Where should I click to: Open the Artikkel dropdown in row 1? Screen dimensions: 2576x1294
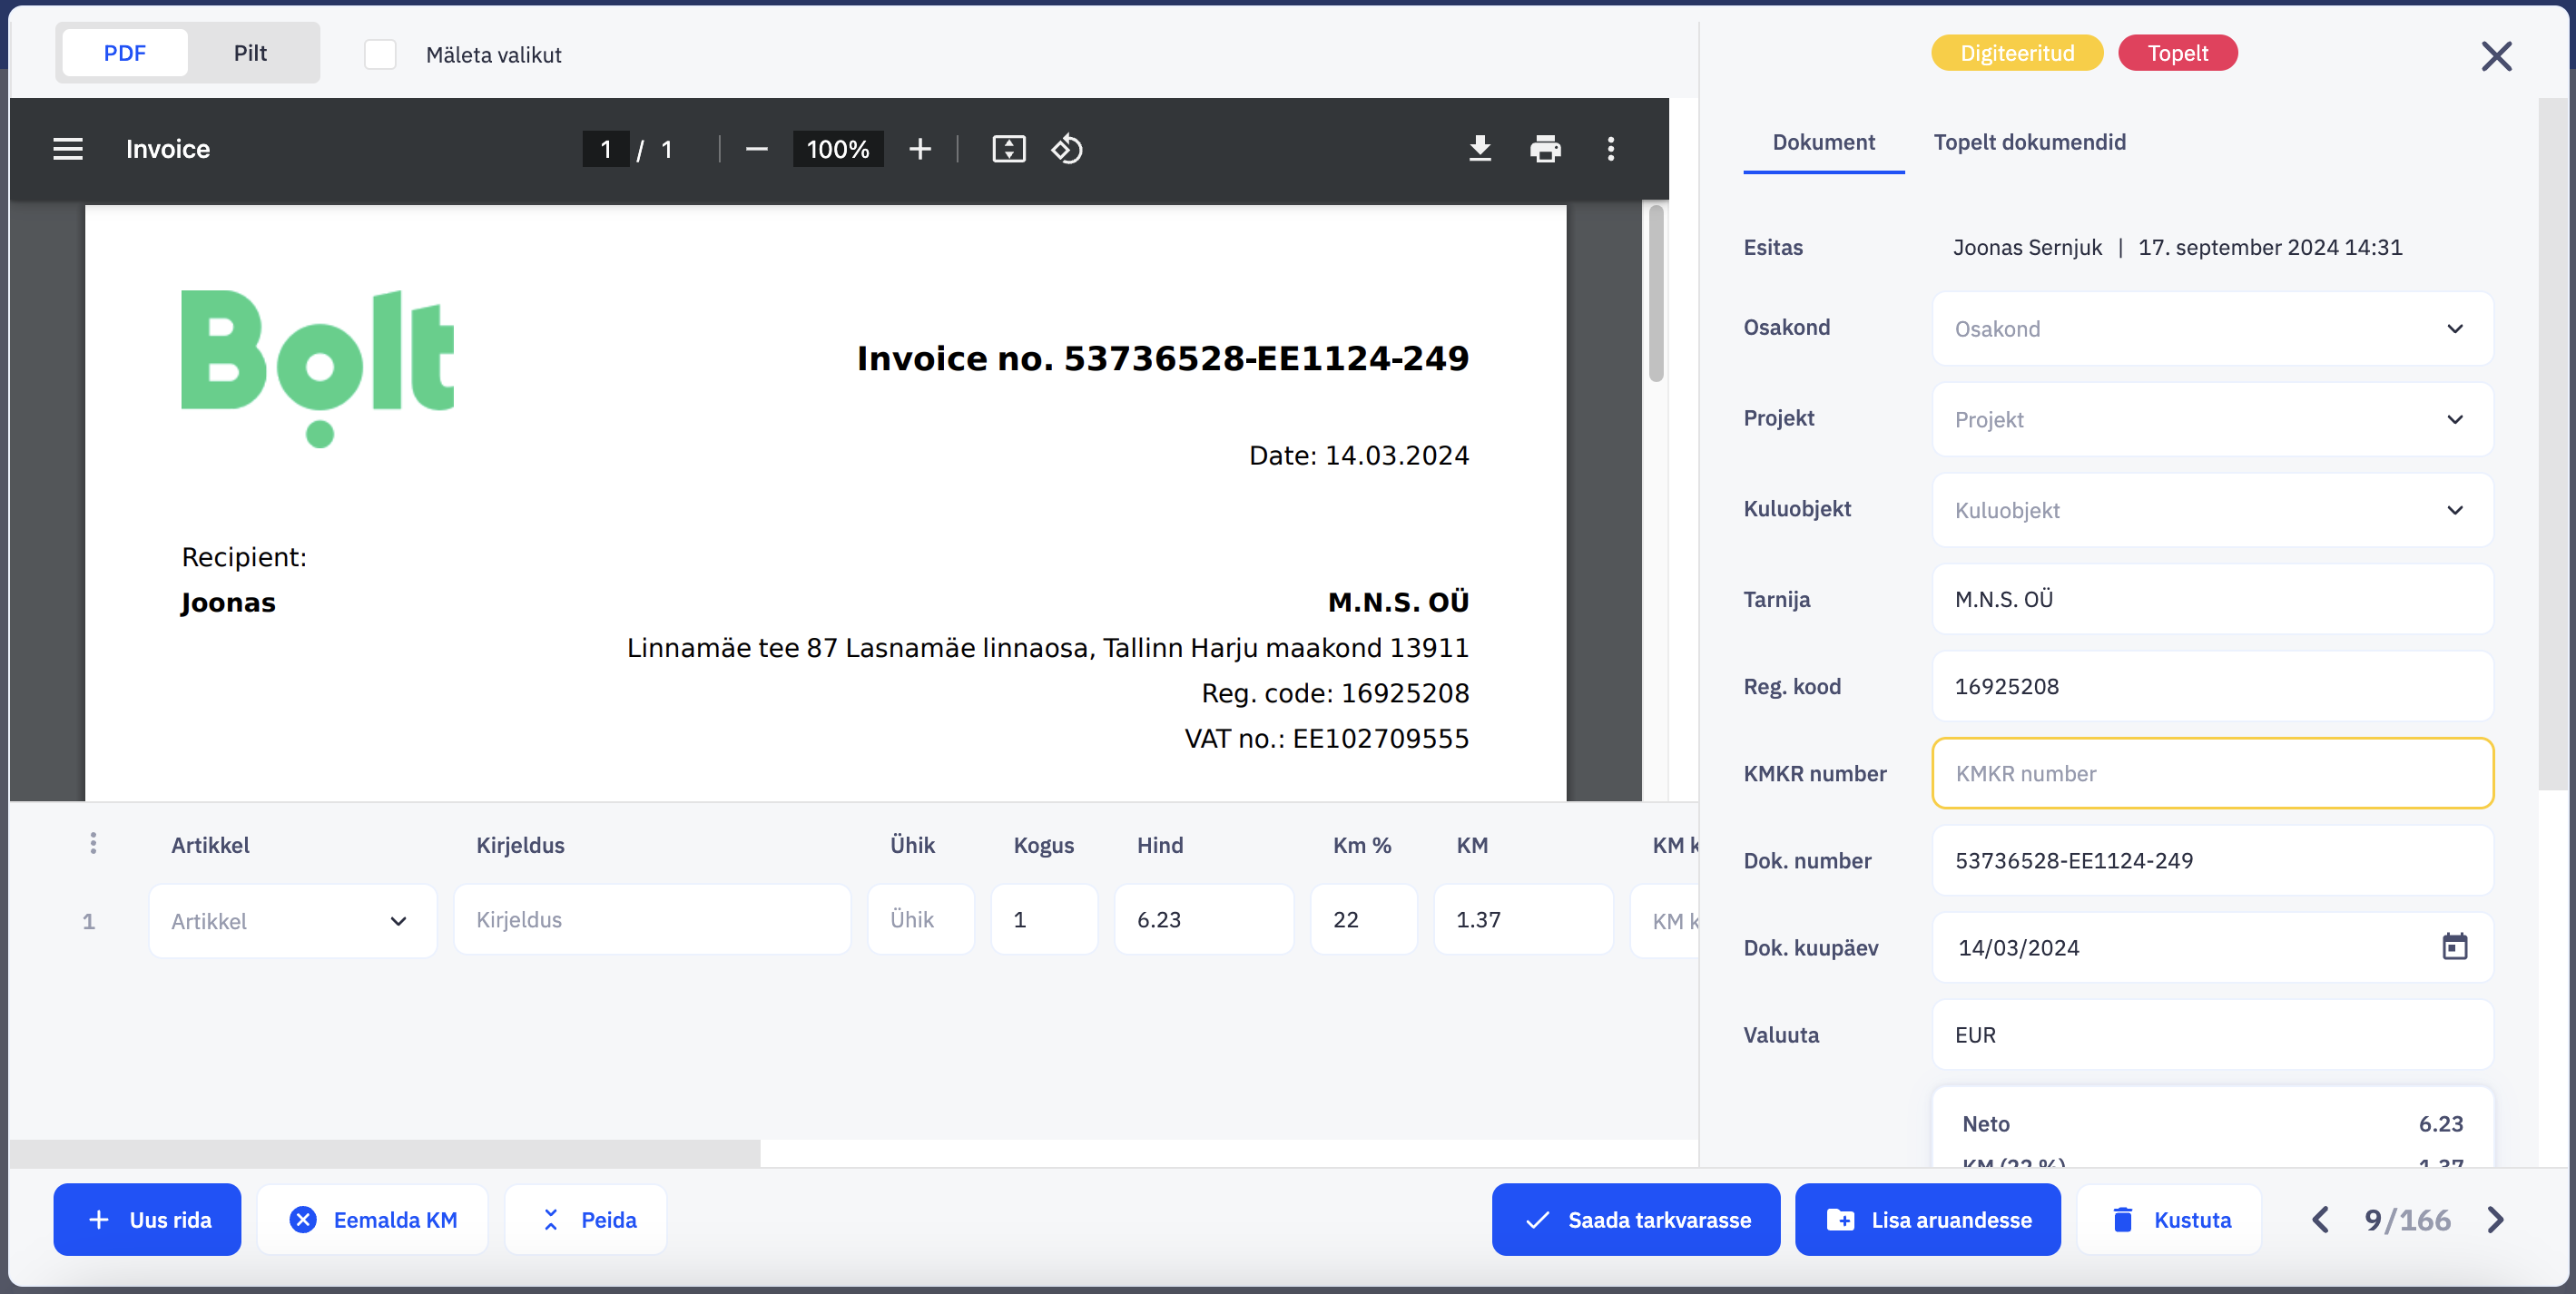coord(292,920)
